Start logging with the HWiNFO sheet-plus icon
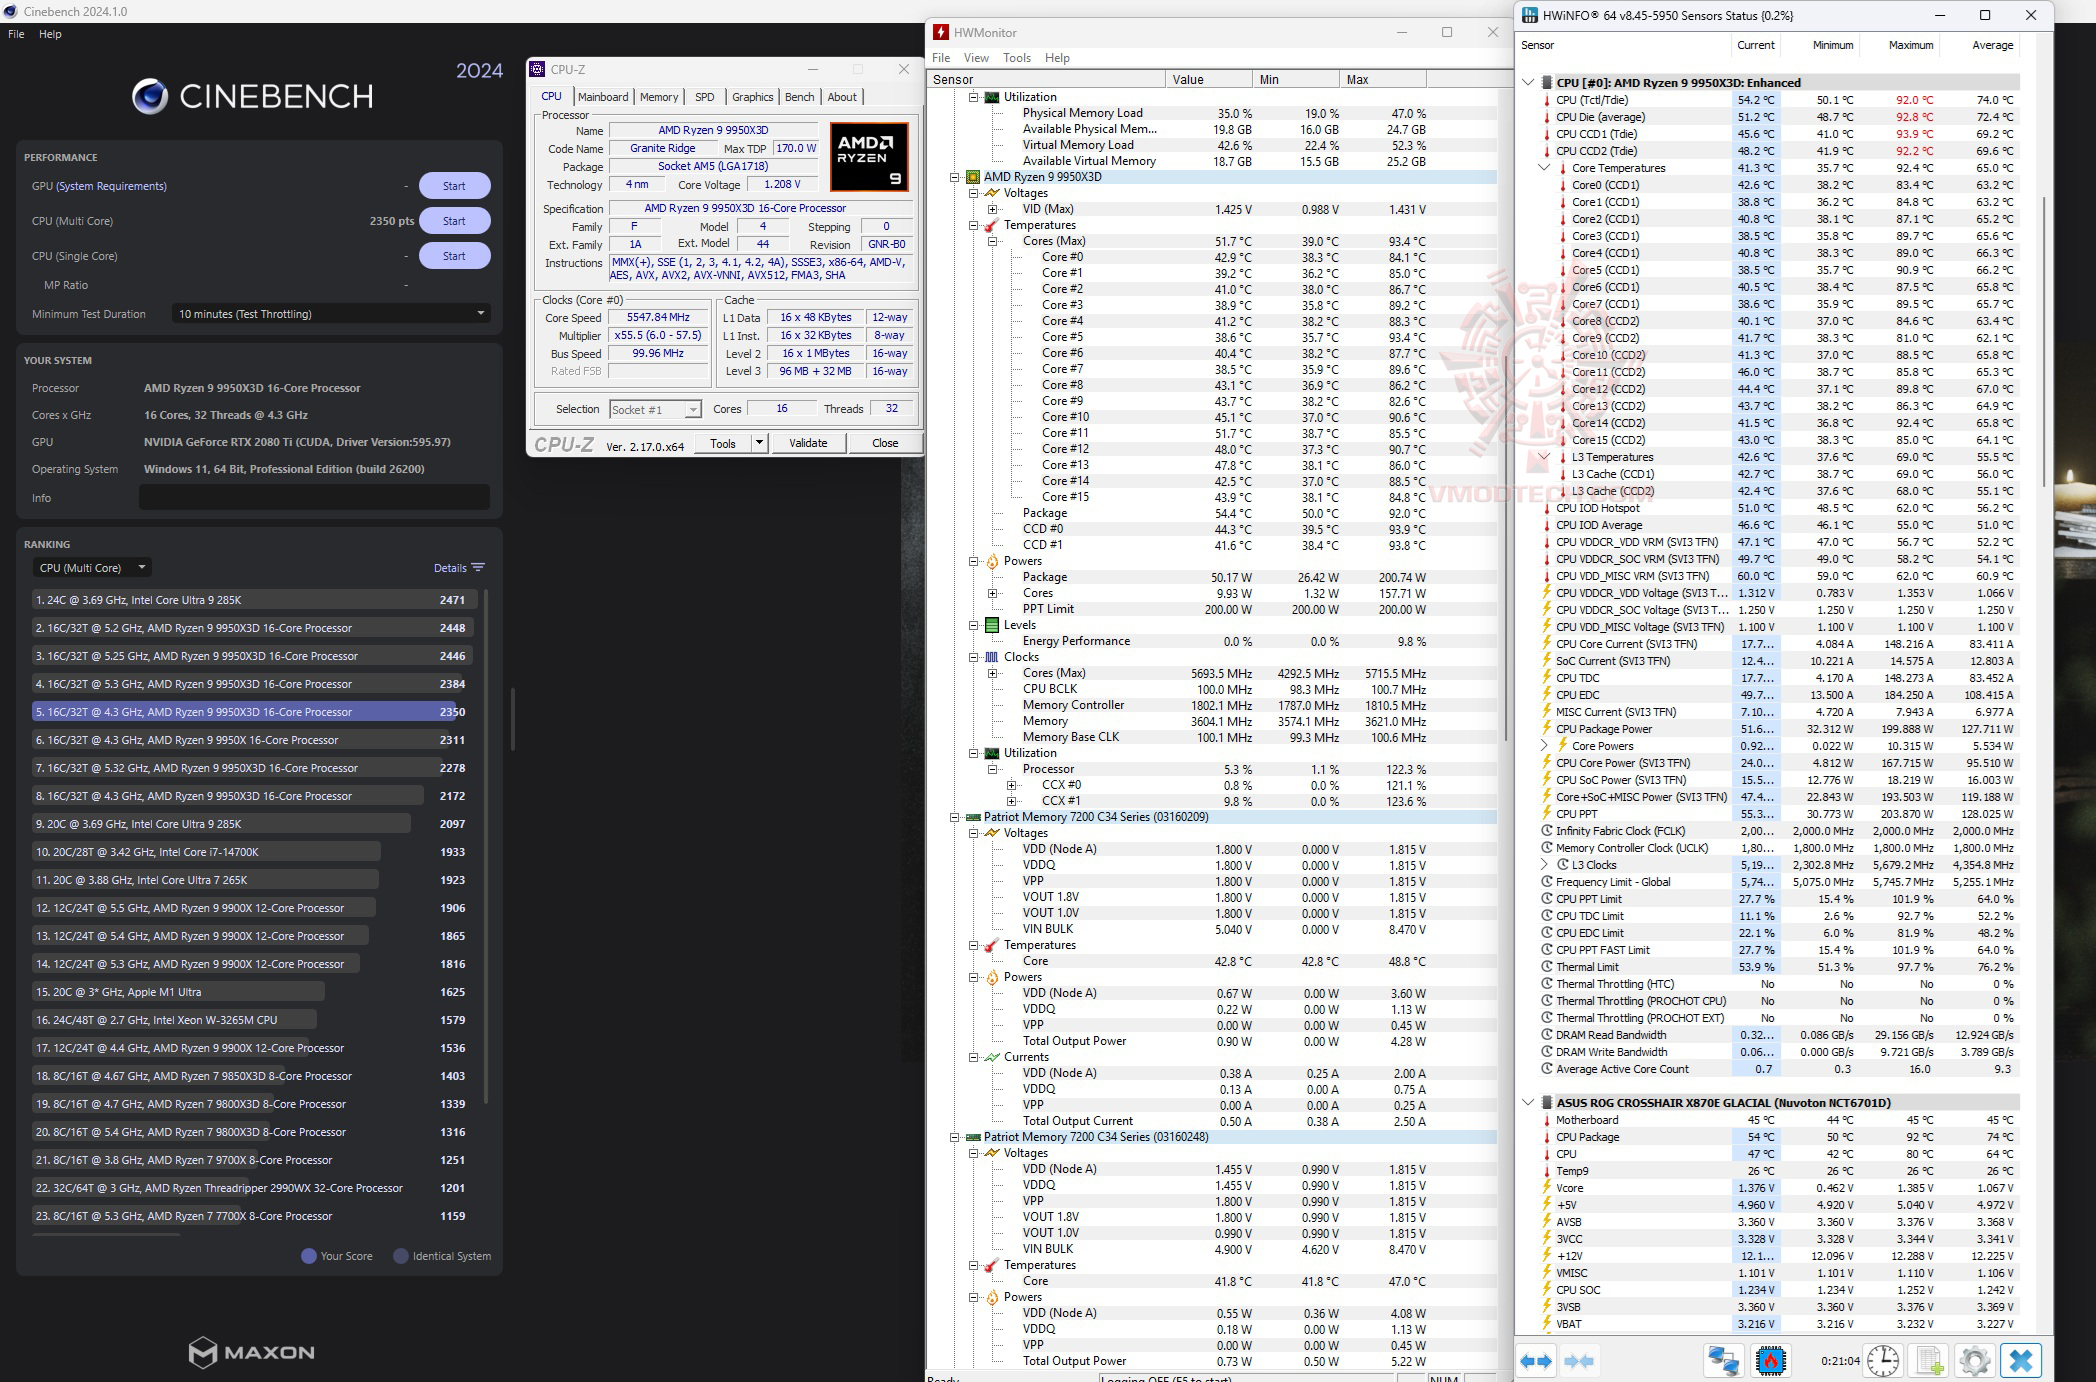 1928,1361
